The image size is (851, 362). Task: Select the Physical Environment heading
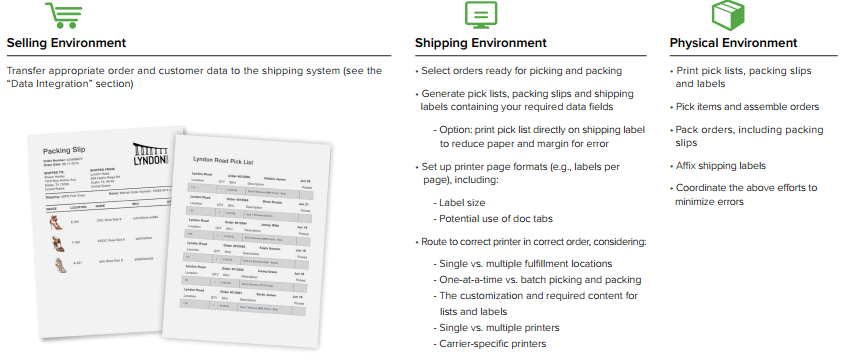[x=733, y=43]
